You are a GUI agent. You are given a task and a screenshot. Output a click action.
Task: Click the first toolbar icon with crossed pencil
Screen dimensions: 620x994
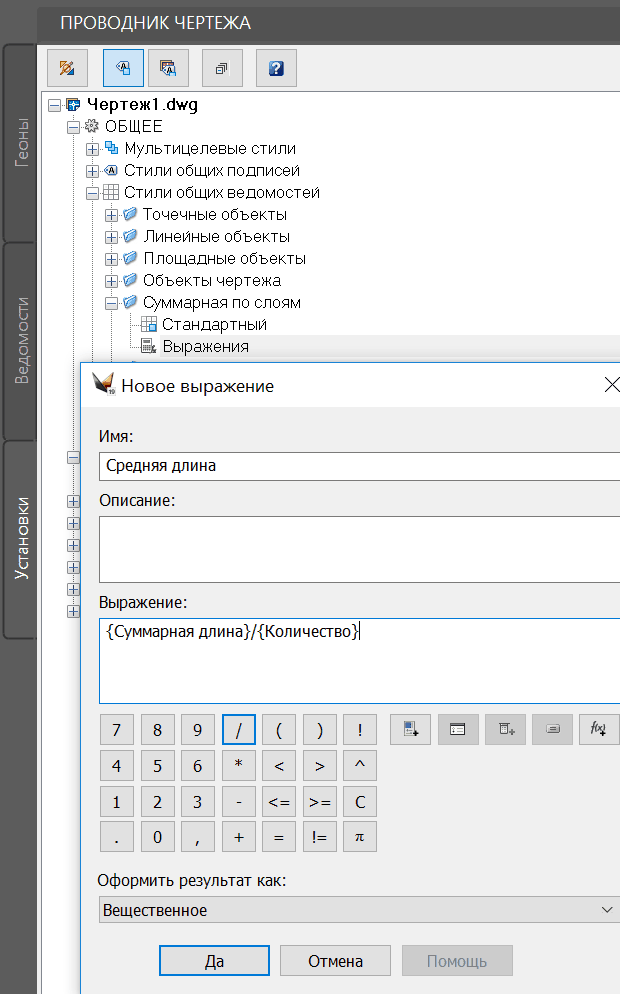[68, 68]
